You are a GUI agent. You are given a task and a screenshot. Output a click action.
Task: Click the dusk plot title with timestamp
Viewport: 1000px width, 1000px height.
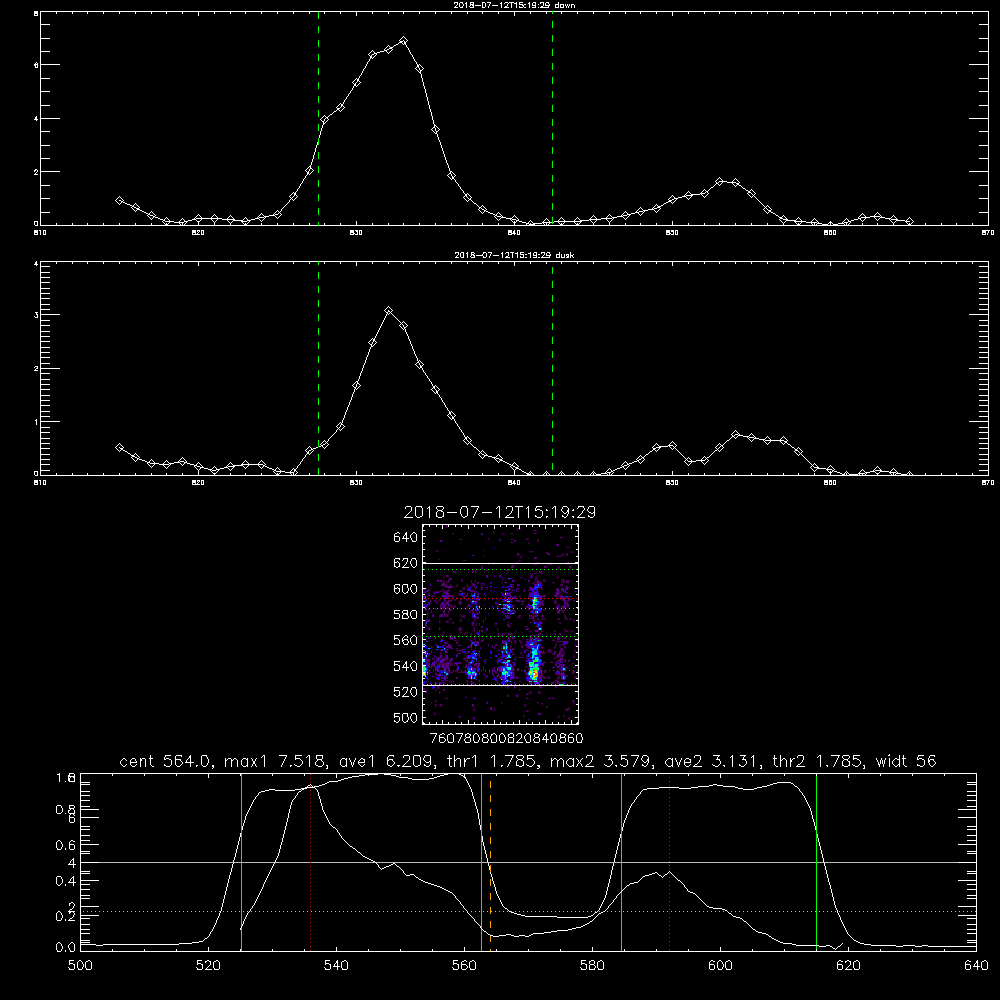(x=514, y=255)
